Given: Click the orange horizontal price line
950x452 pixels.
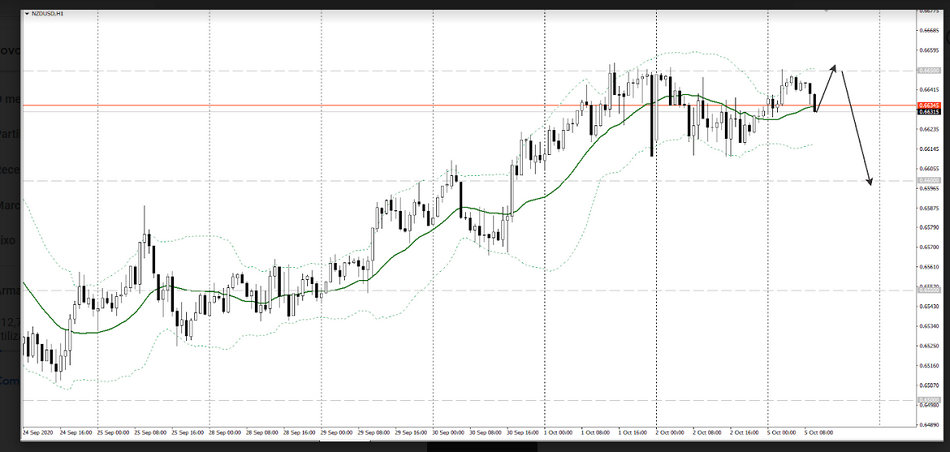Looking at the screenshot, I should (x=400, y=105).
